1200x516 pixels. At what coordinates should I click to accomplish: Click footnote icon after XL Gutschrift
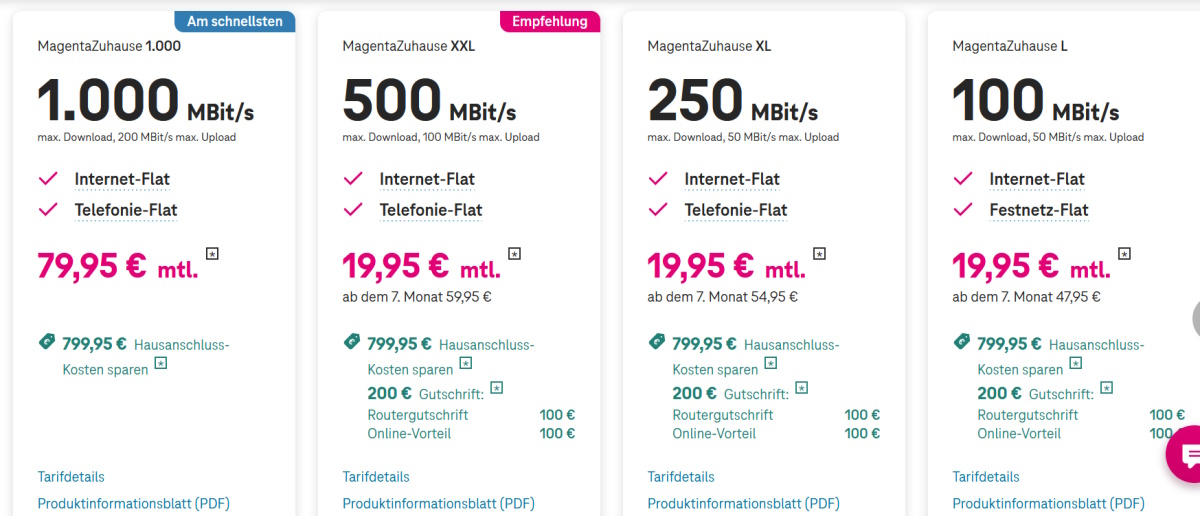click(x=801, y=388)
